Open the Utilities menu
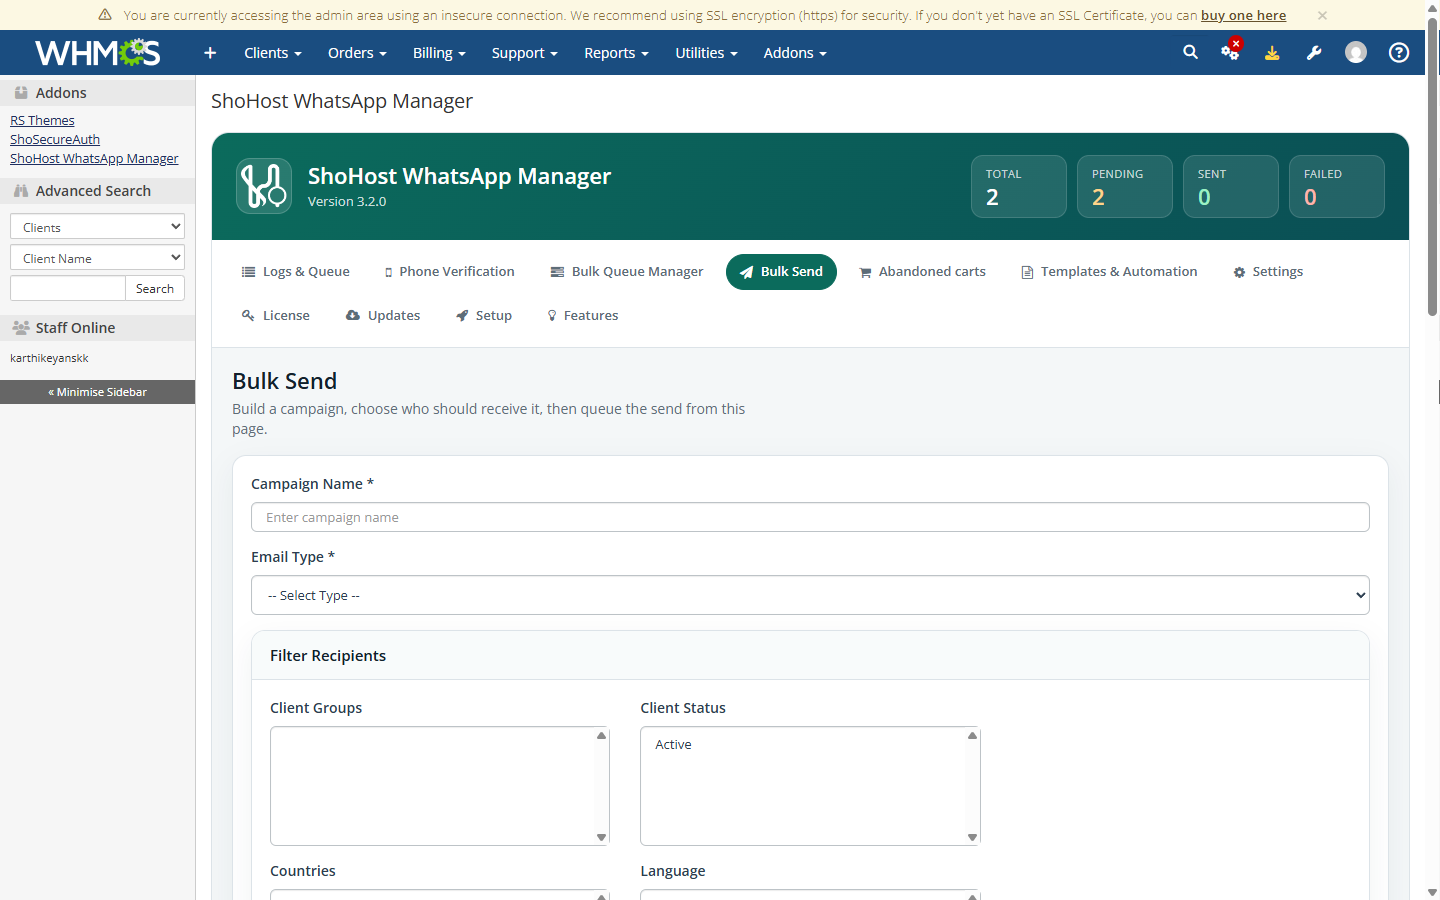The height and width of the screenshot is (900, 1440). [x=706, y=53]
